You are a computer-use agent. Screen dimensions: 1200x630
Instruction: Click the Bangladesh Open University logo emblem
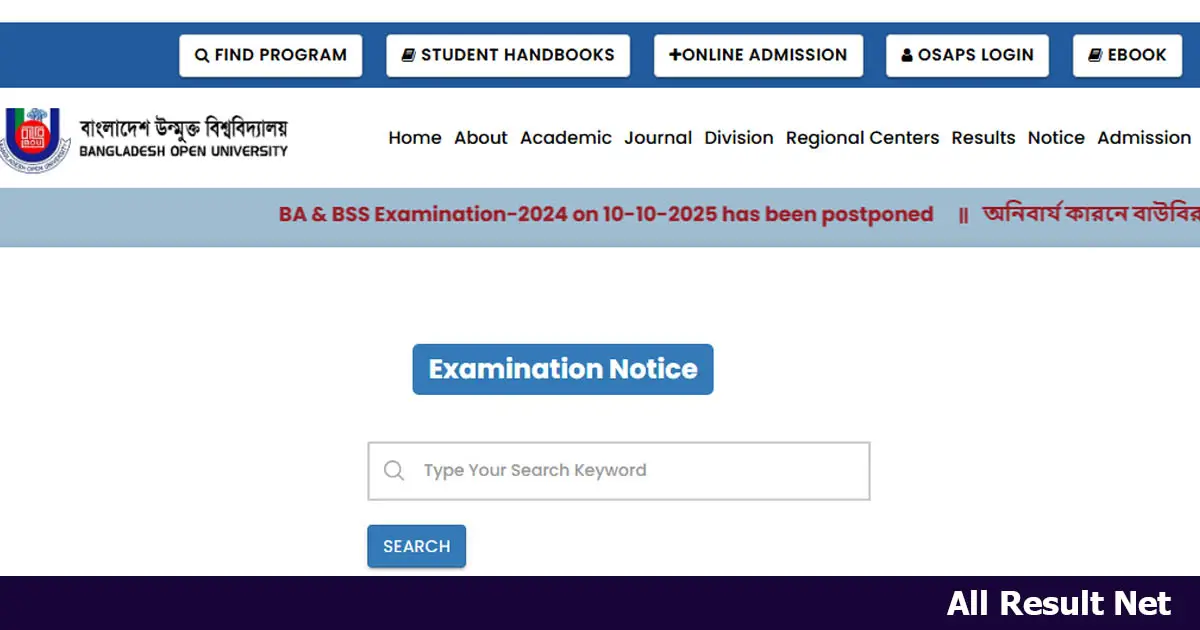[x=36, y=138]
